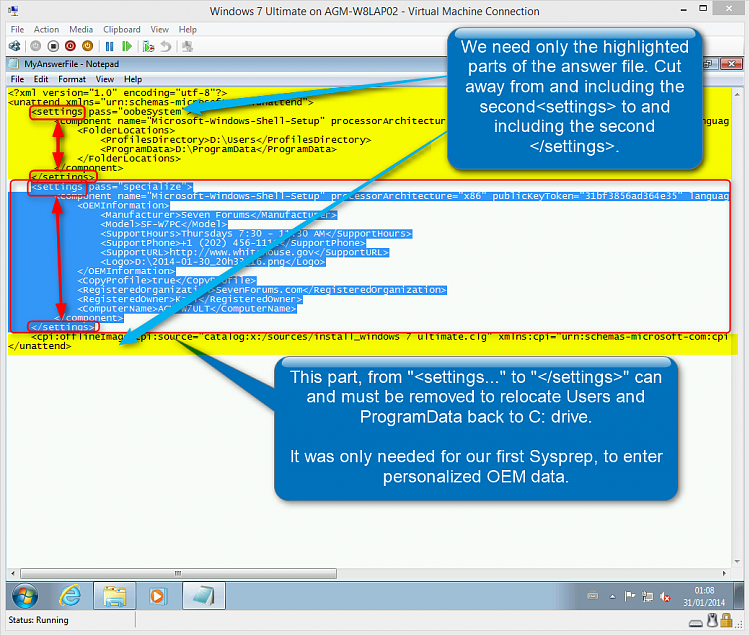Click the '<ProgramData>D:\ProgramData' line
This screenshot has height=636, width=750.
218,149
